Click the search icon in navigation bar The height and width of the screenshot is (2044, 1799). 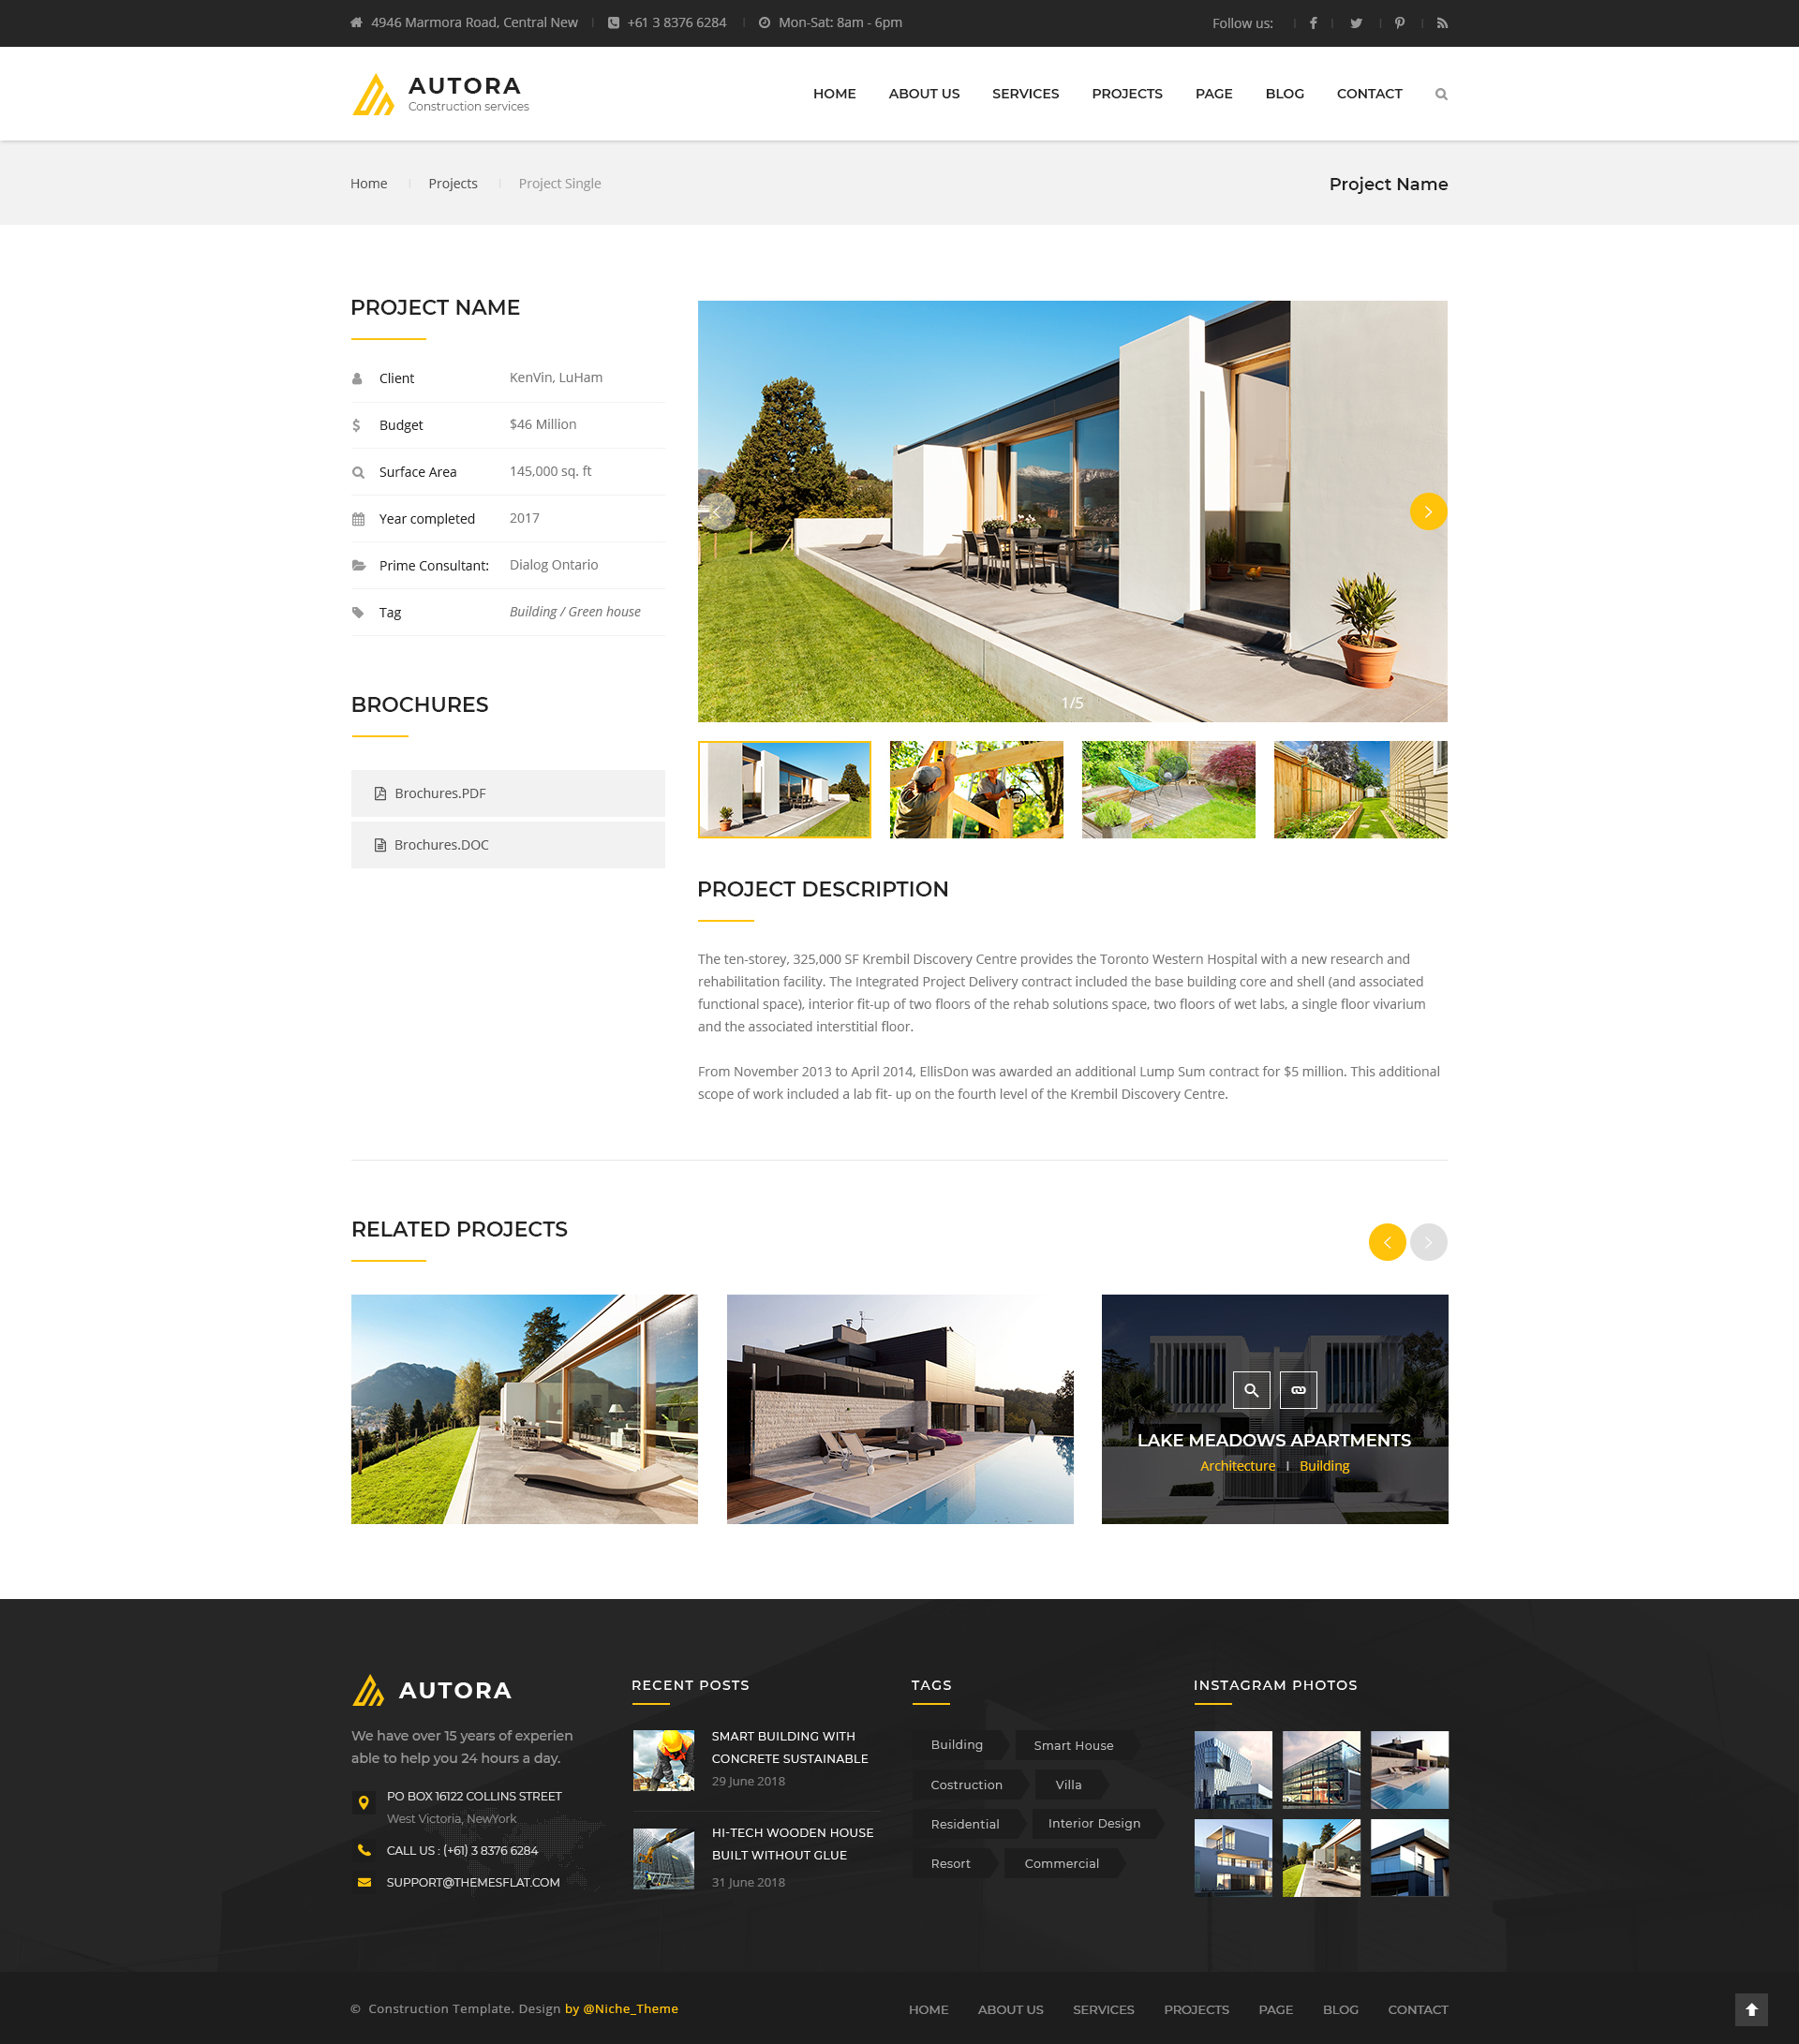coord(1439,94)
